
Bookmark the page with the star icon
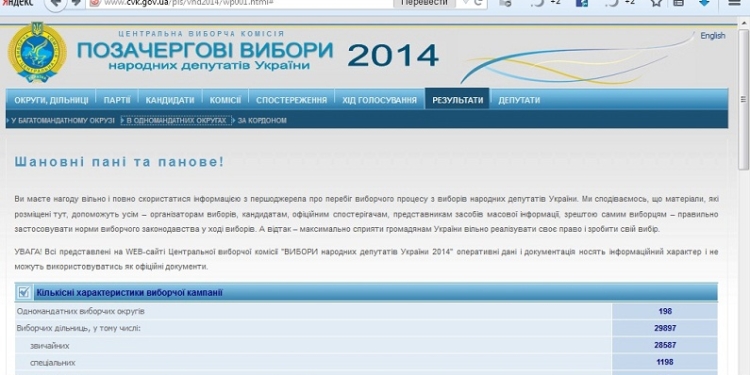(656, 3)
